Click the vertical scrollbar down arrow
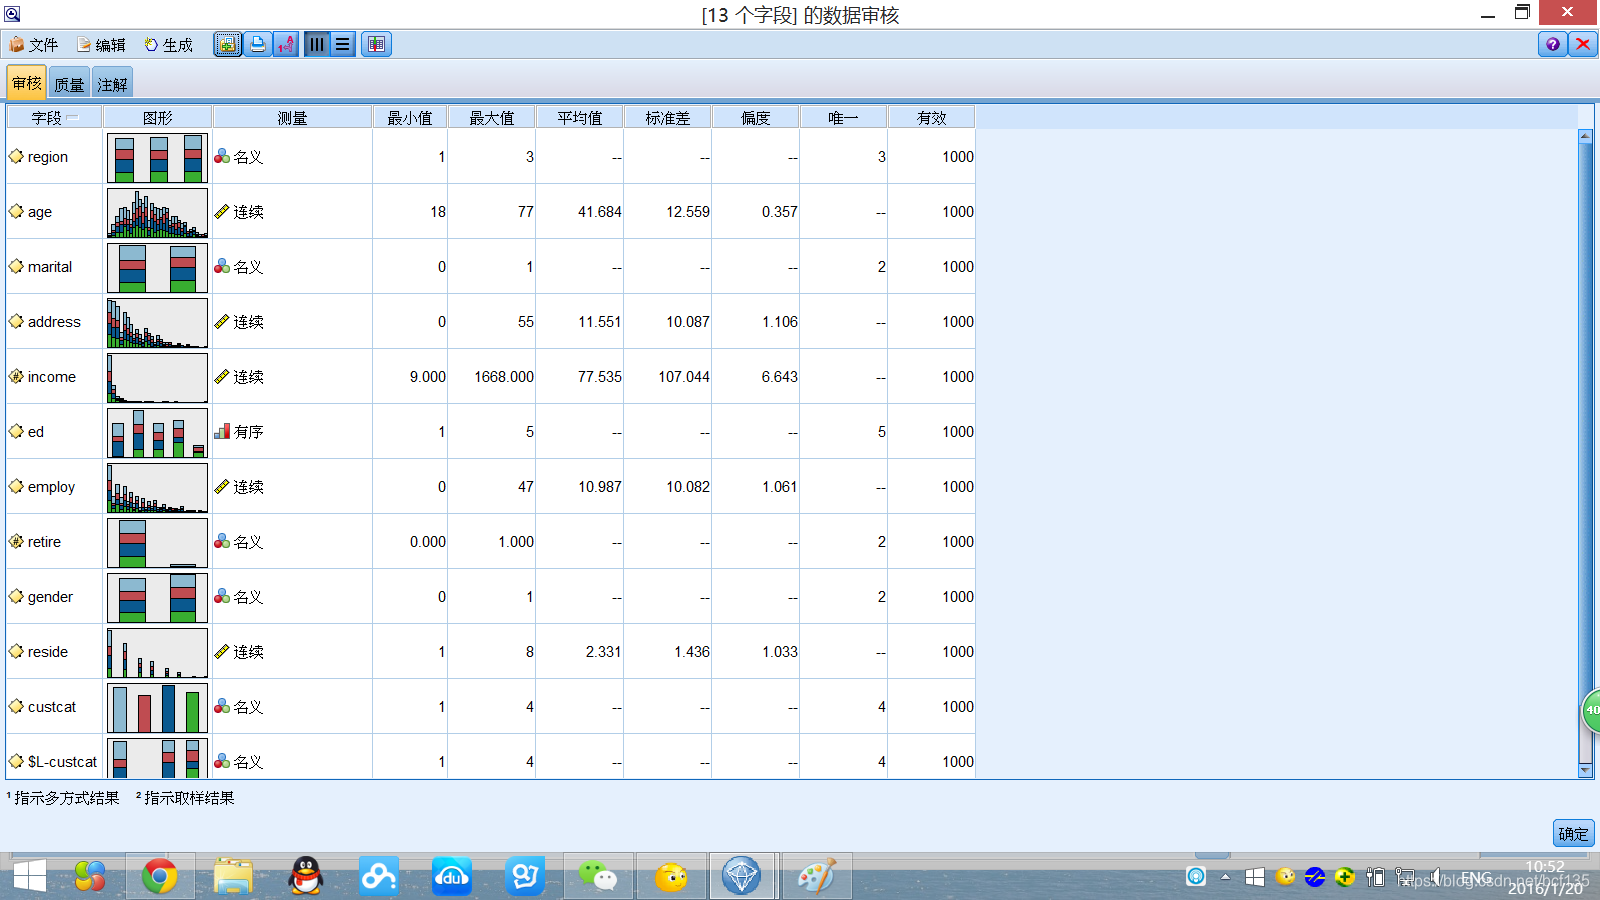Image resolution: width=1600 pixels, height=900 pixels. tap(1585, 770)
